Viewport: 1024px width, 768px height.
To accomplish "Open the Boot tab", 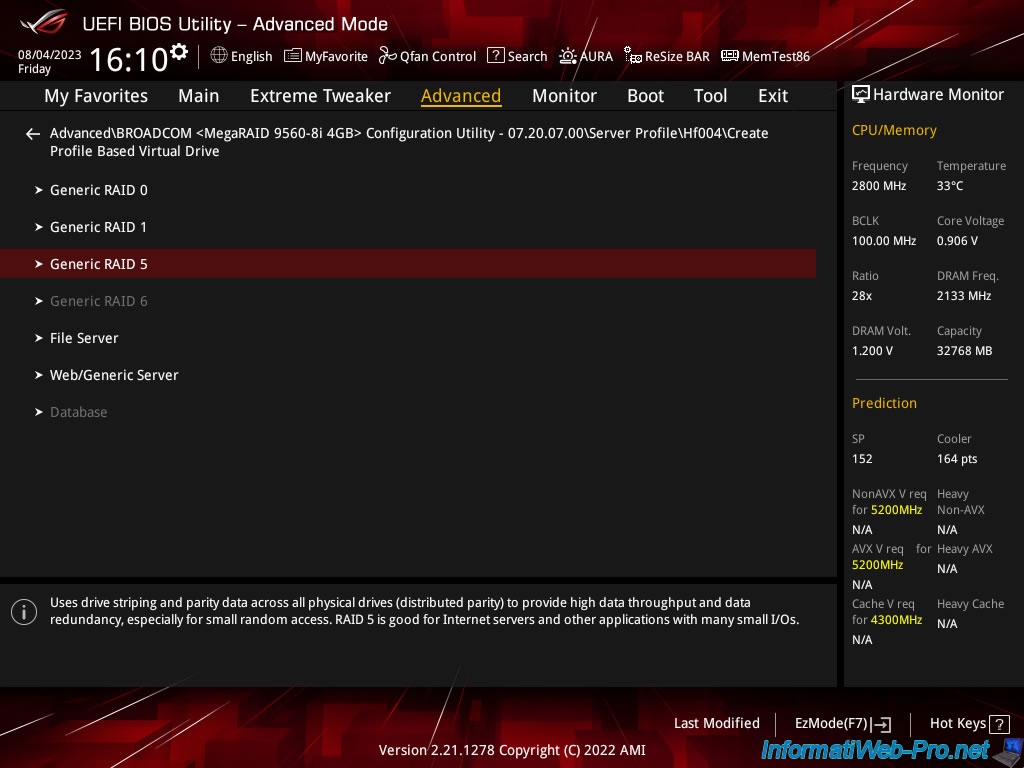I will point(645,96).
